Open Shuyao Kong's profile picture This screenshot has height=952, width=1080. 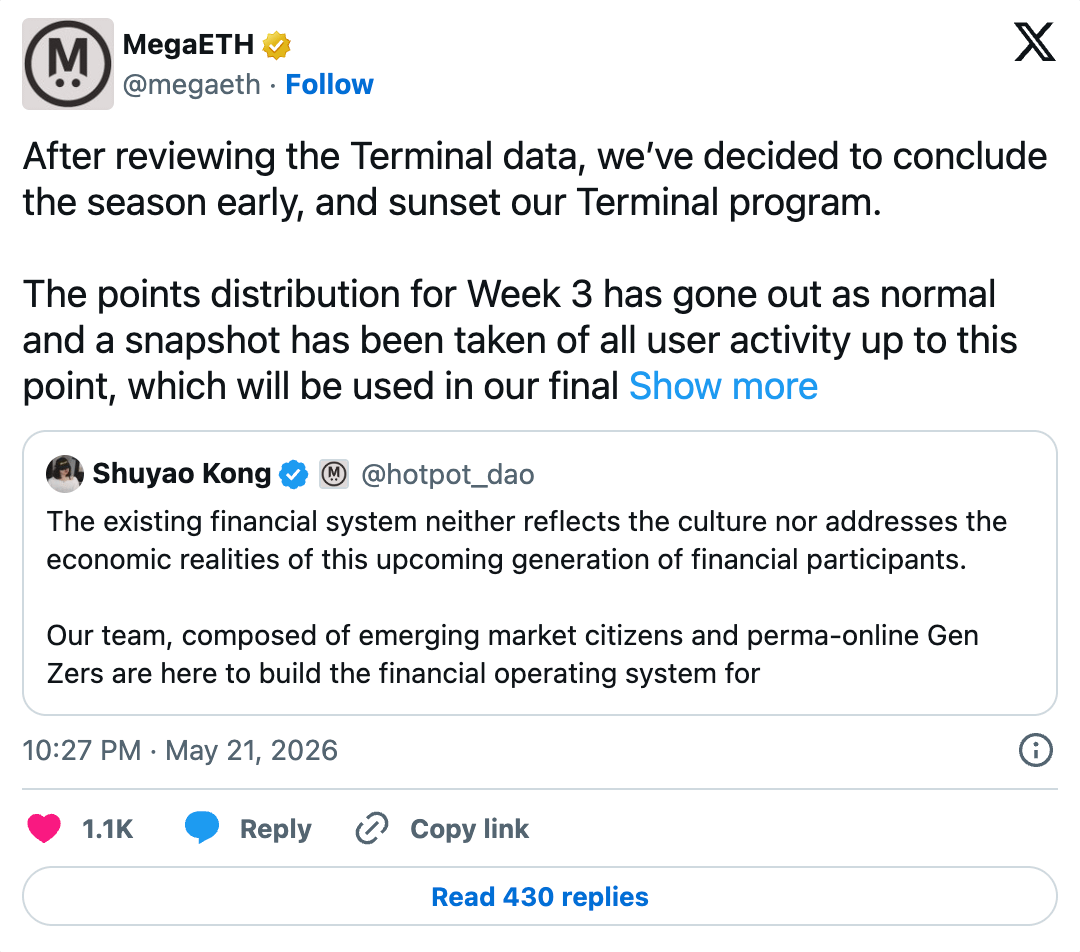65,474
